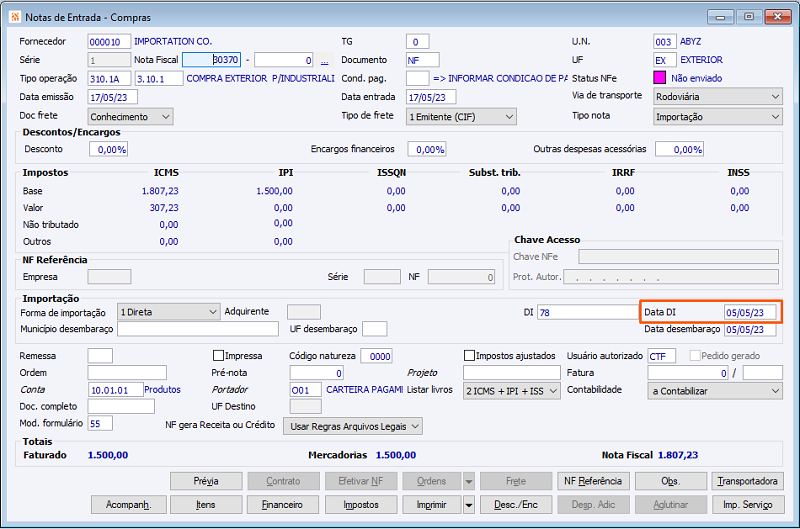Open the arrow menu beside Ordens
The width and height of the screenshot is (800, 529).
(x=470, y=481)
